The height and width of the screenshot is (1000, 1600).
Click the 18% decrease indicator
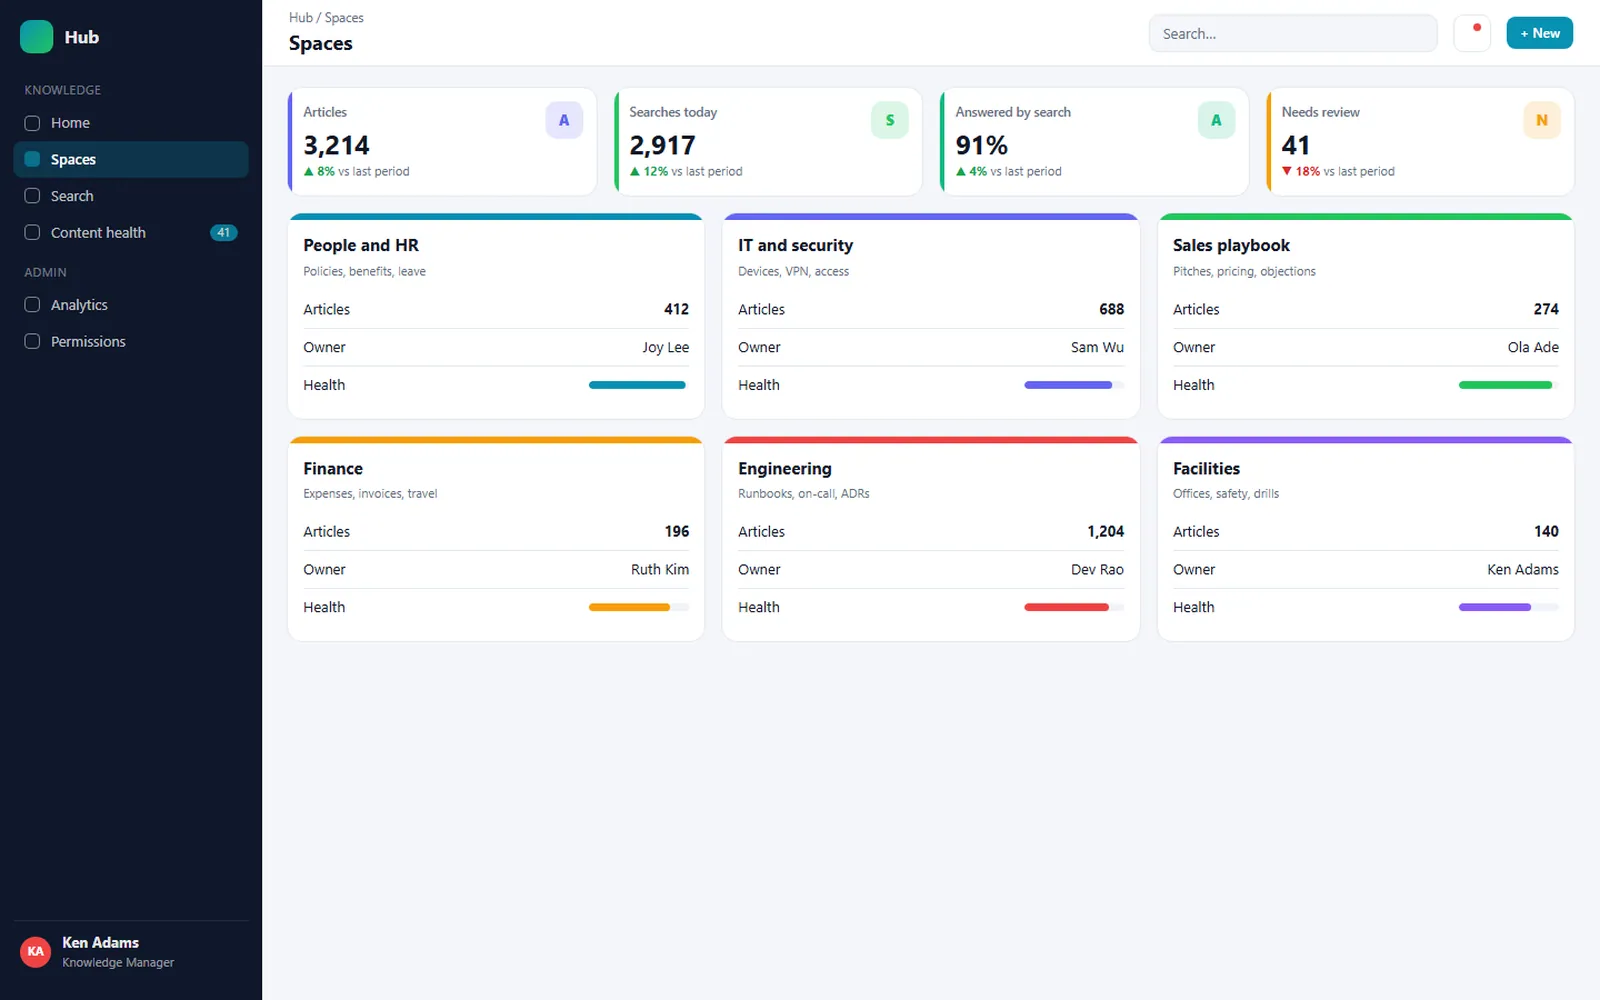[x=1300, y=171]
